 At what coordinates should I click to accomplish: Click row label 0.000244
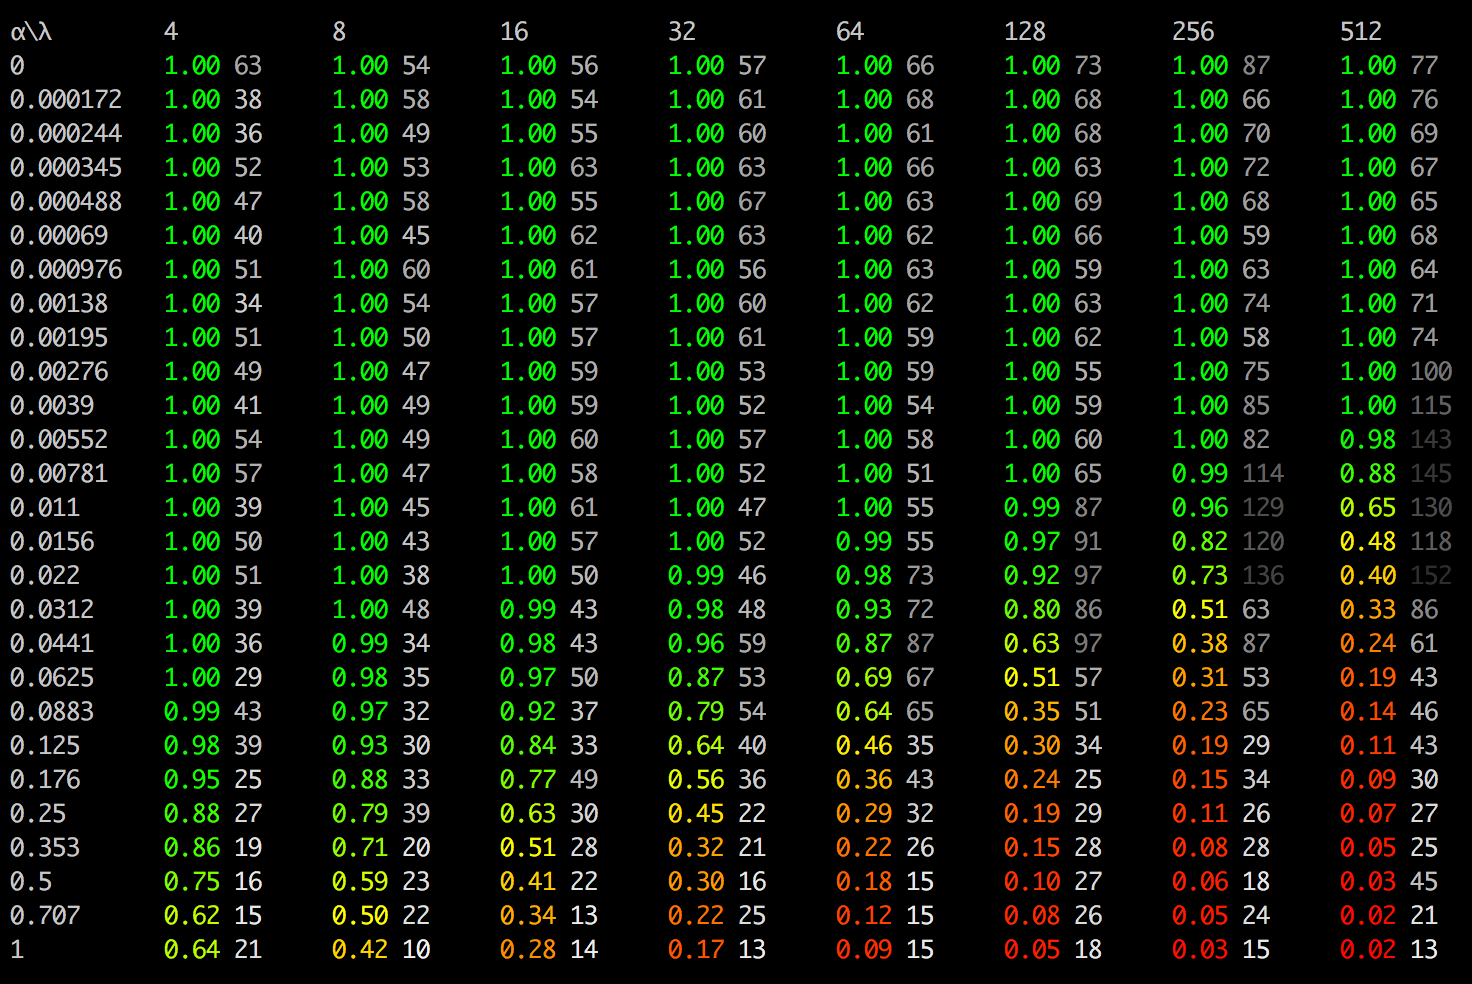(66, 134)
